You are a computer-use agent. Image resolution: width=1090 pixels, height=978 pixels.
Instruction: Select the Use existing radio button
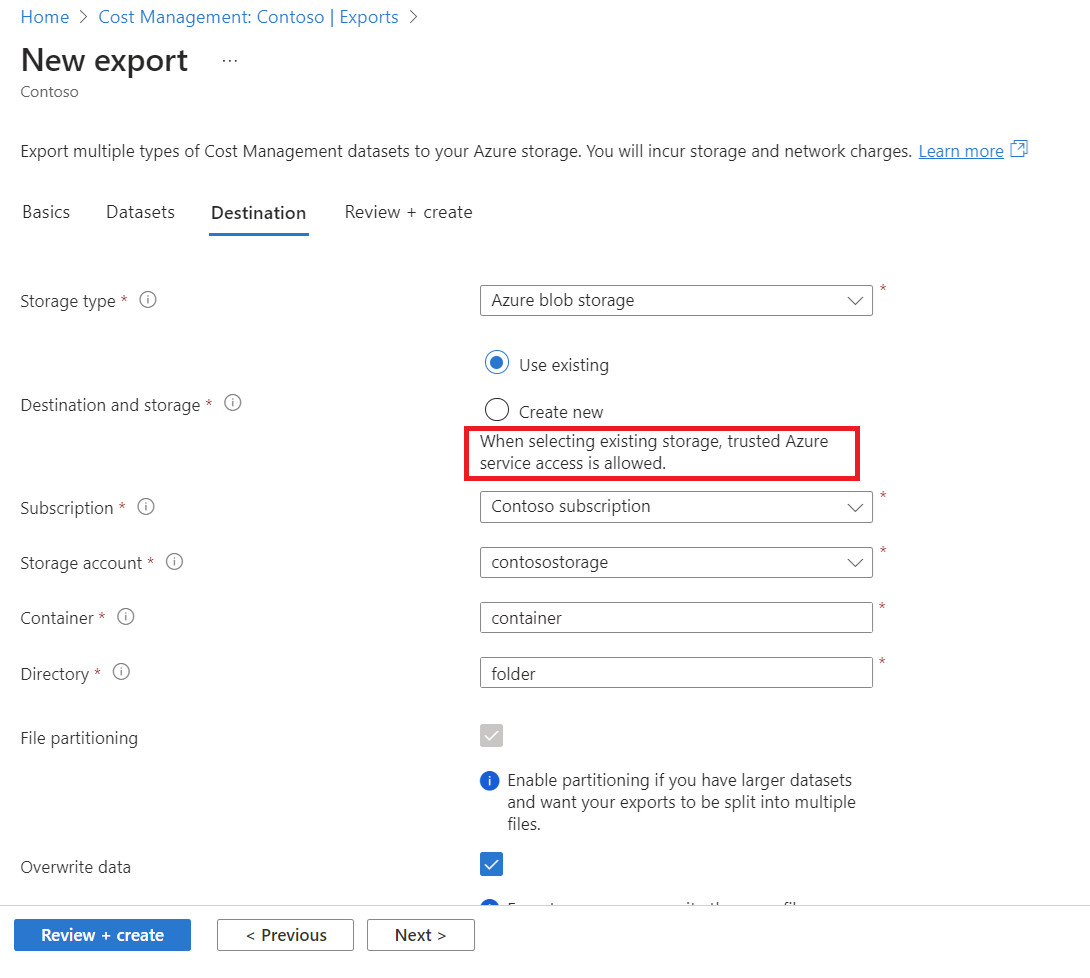(x=497, y=363)
